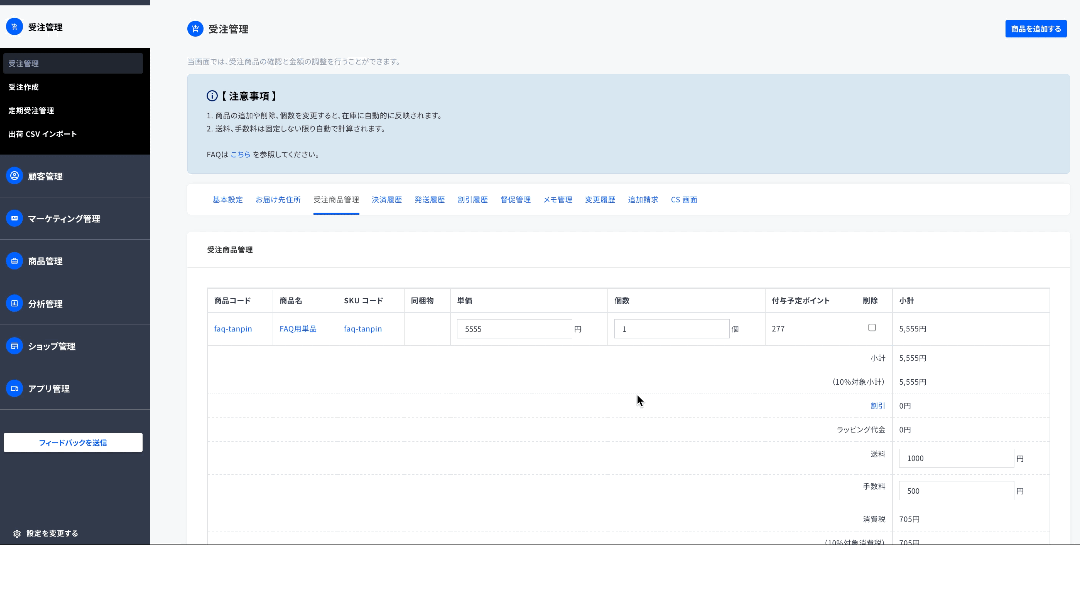Focus the 個数 field showing 1
The height and width of the screenshot is (608, 1080).
point(672,329)
